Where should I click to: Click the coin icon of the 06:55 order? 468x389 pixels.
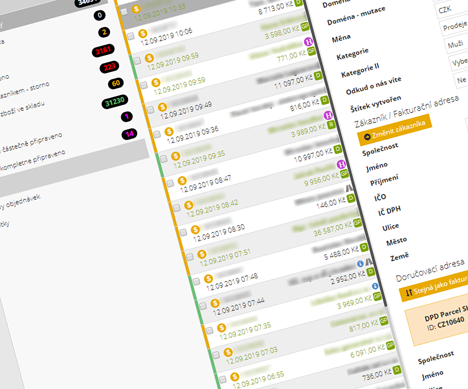point(235,377)
